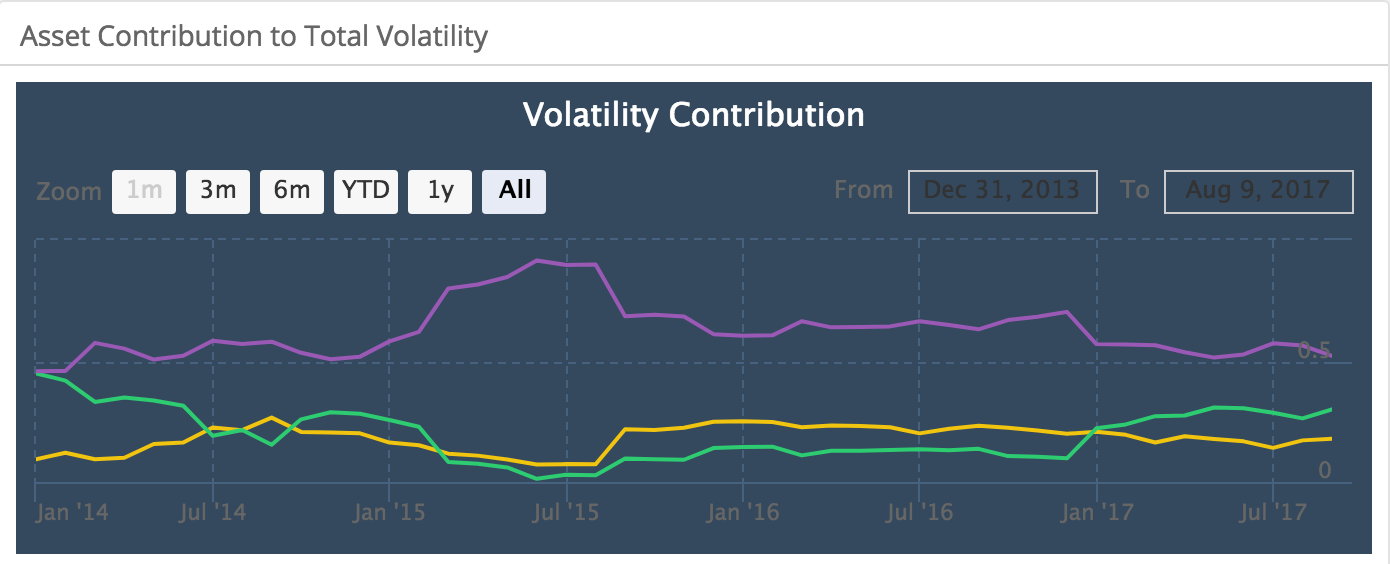Click green line's low point near Jul '15

[538, 478]
